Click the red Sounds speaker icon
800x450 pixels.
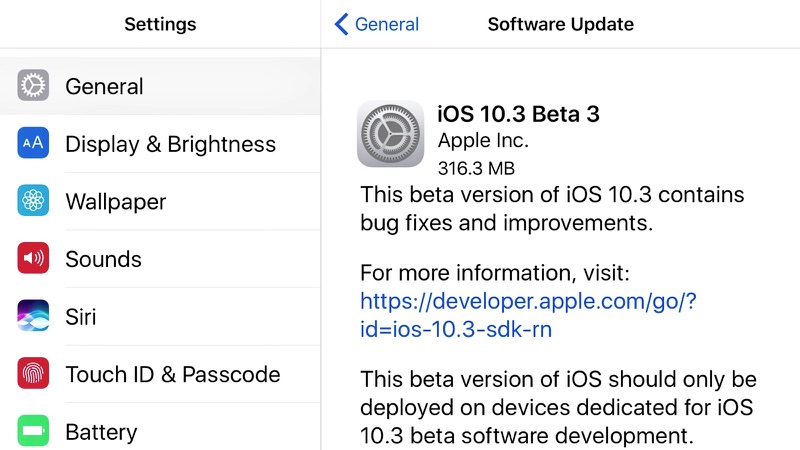(33, 259)
